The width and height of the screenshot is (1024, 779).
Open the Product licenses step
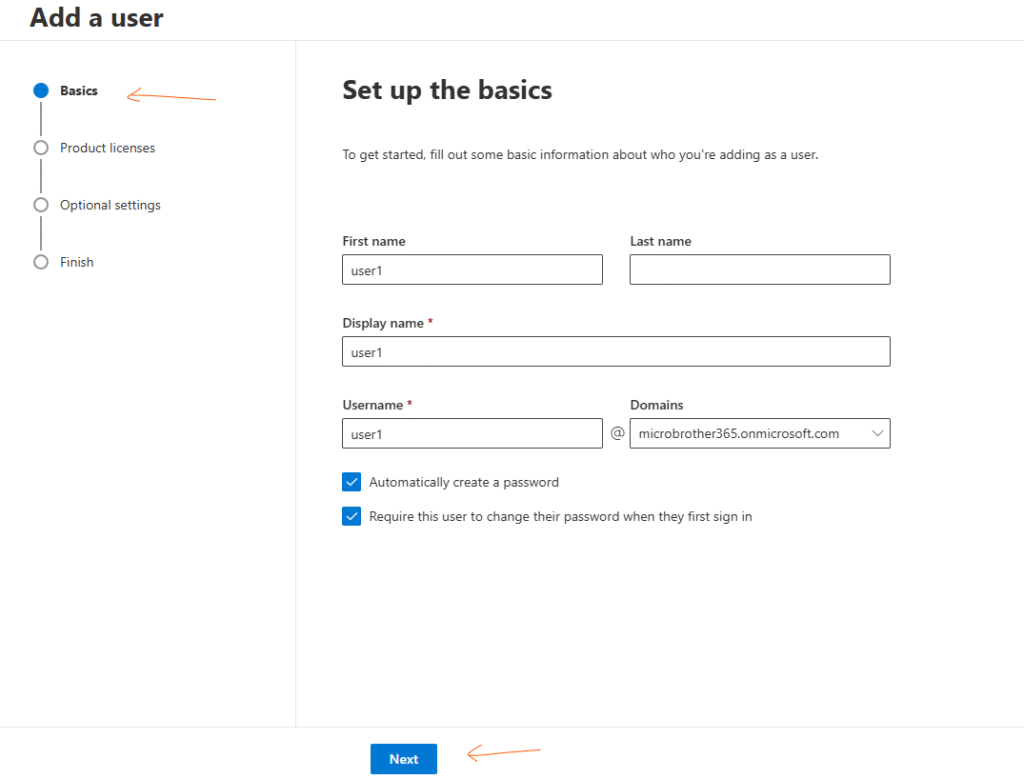coord(107,148)
